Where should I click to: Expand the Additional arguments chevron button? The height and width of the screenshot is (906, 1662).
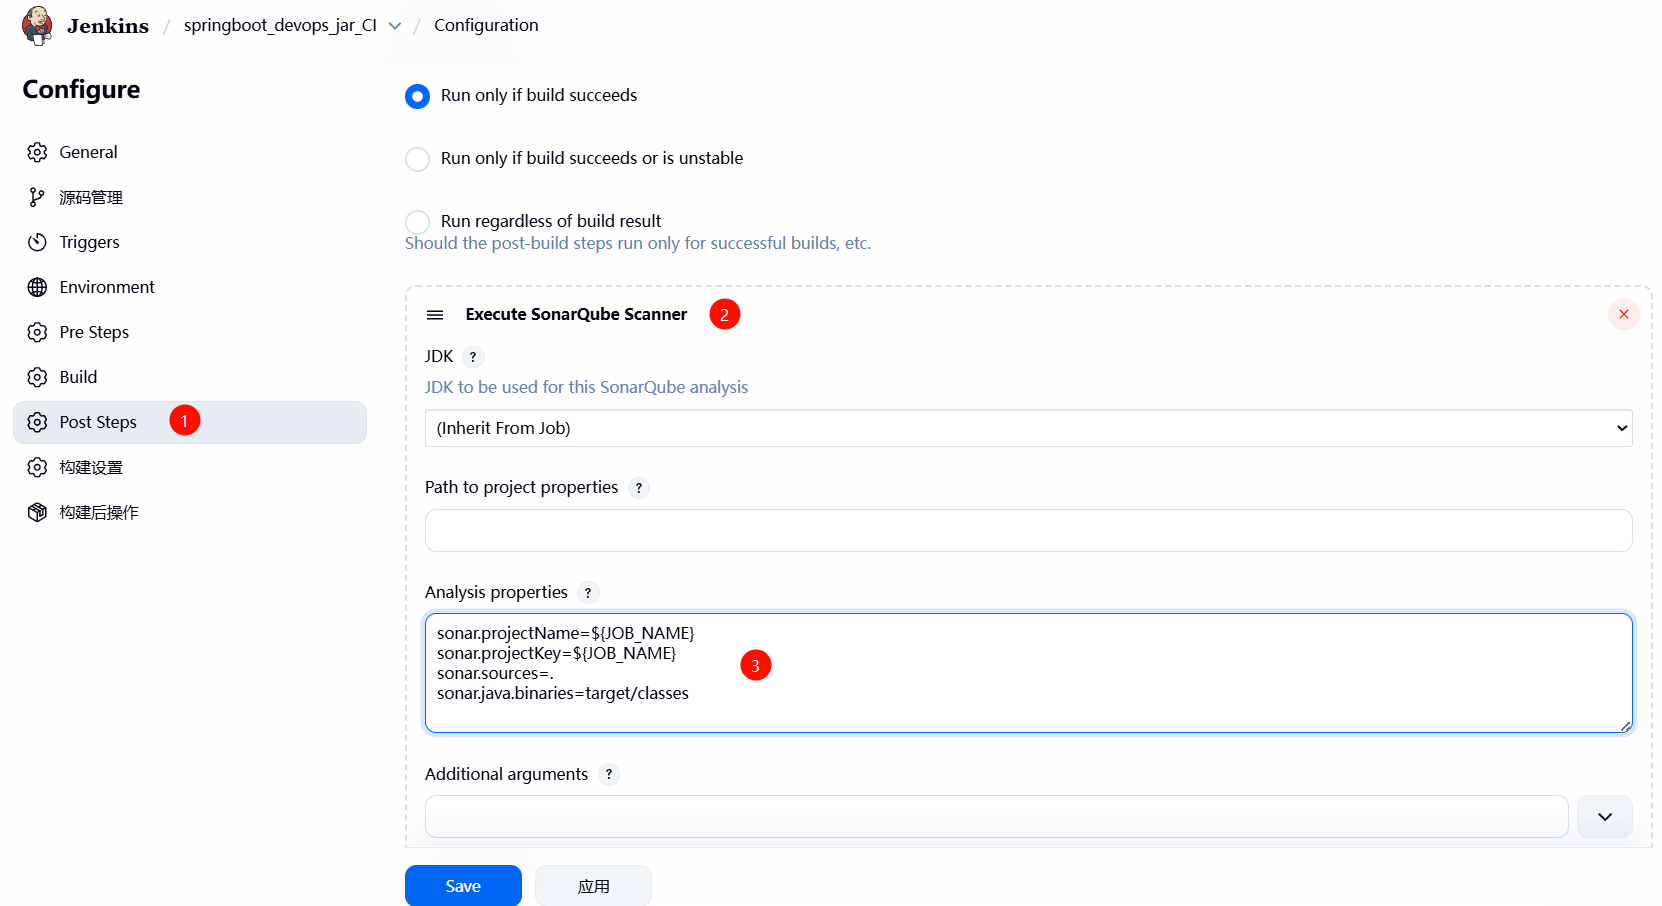pos(1604,817)
